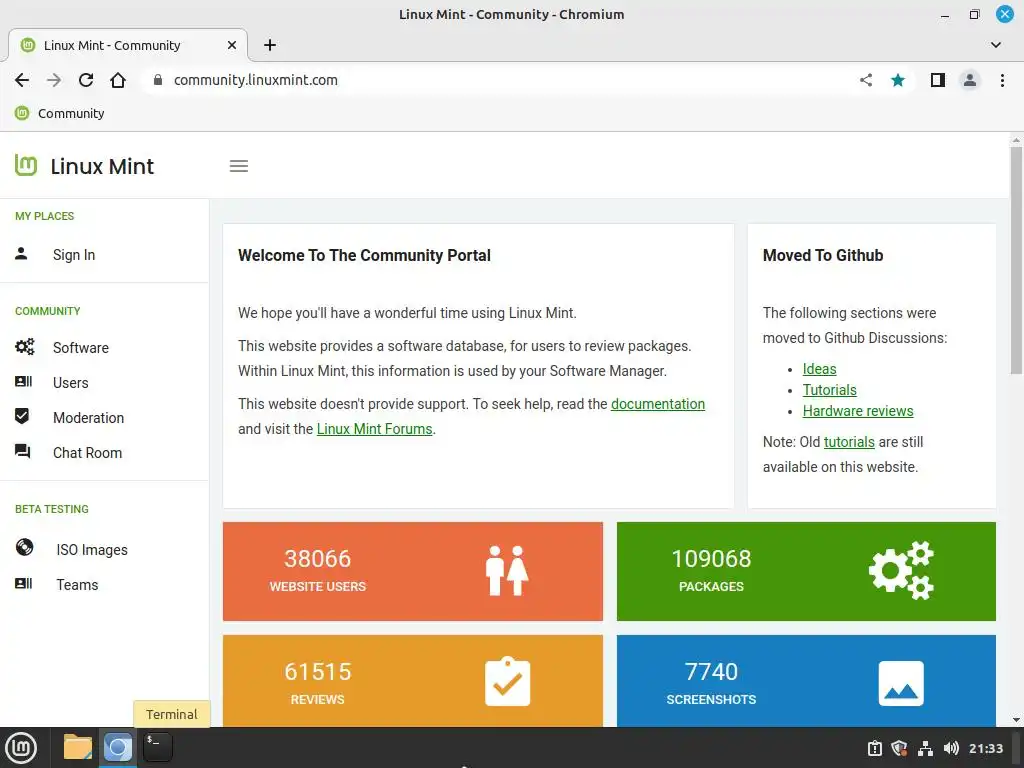Click the checkmark icon beside Moderation
Screen dimensions: 1024x768
click(22, 417)
